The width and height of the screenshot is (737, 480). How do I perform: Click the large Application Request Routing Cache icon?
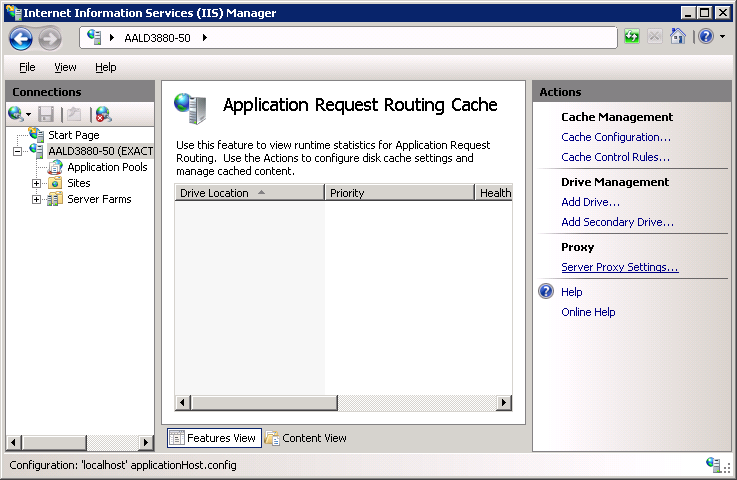coord(191,109)
